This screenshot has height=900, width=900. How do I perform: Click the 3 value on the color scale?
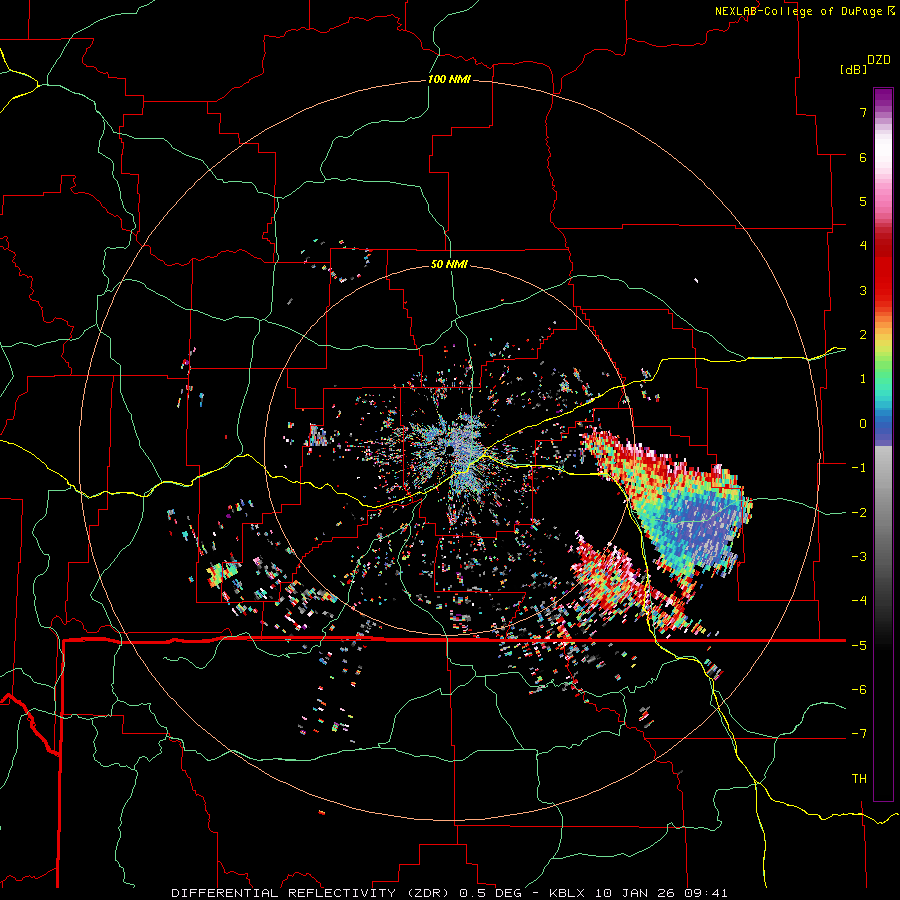tap(863, 290)
